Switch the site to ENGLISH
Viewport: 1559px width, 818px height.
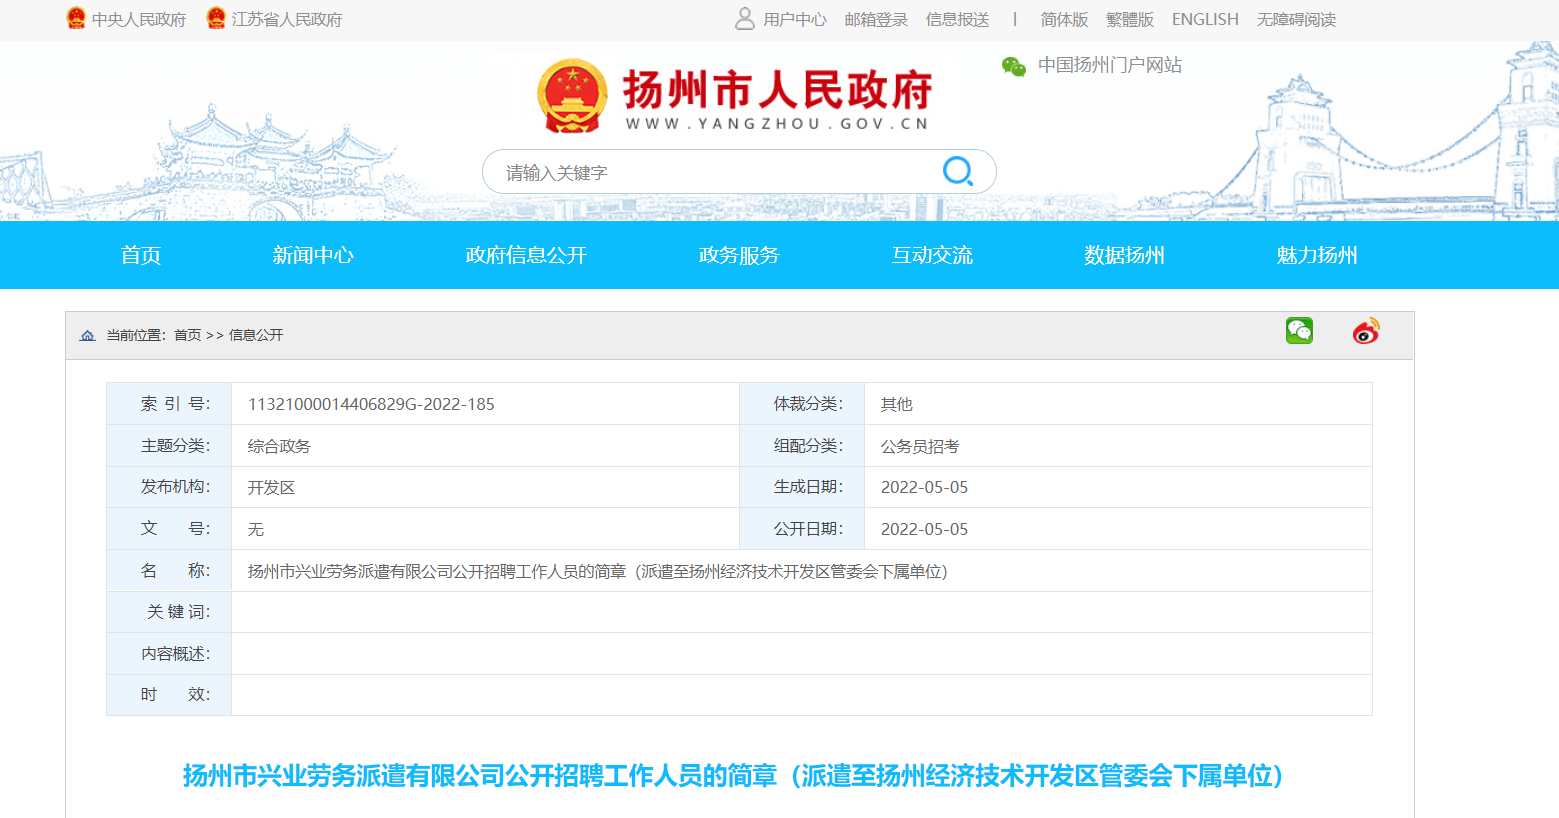[1204, 19]
